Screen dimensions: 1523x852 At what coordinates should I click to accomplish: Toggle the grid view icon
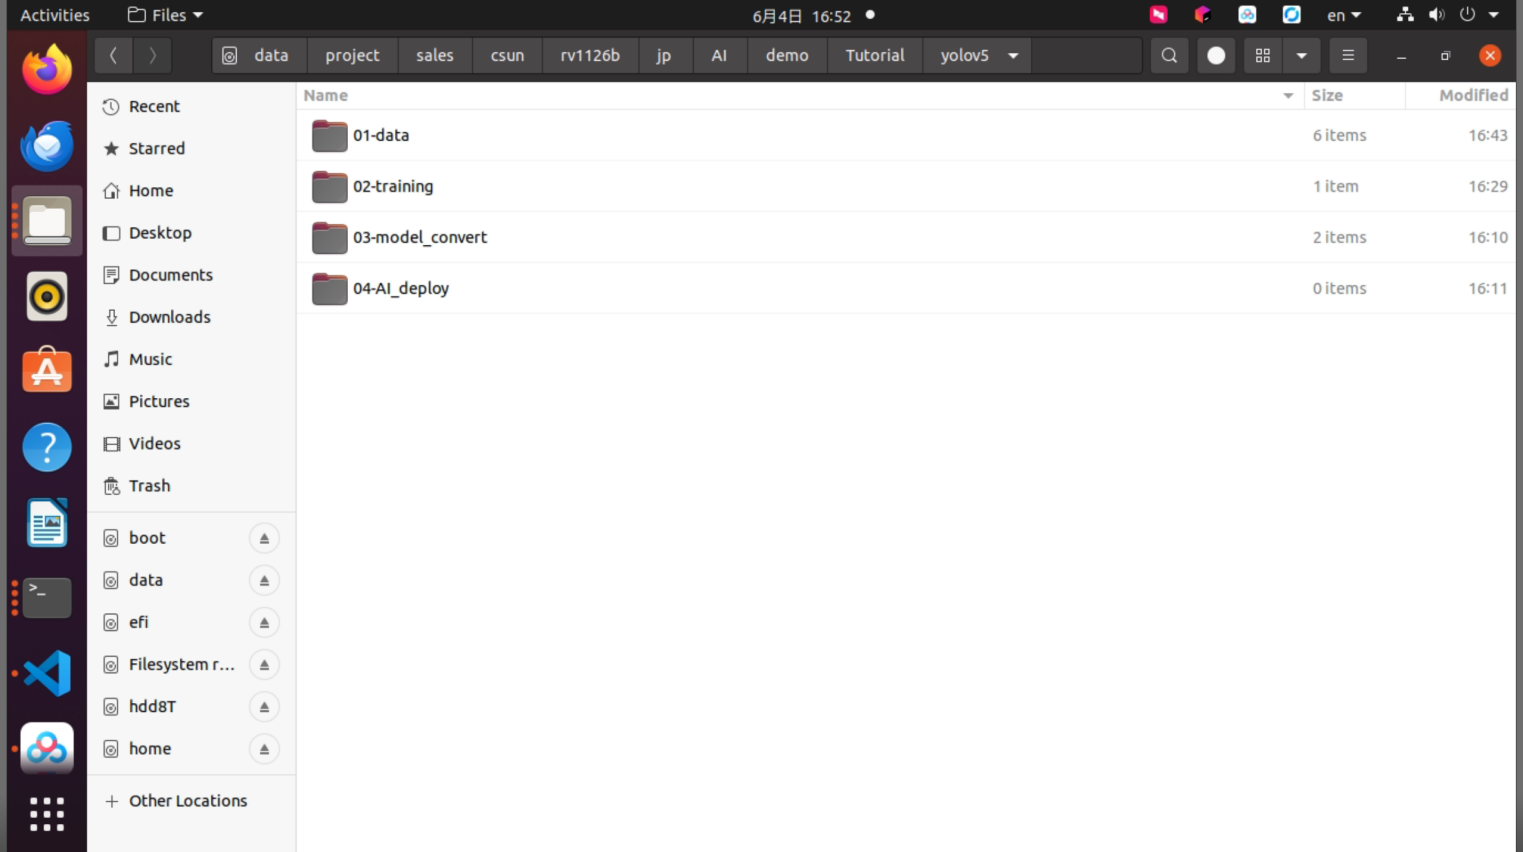(1263, 56)
